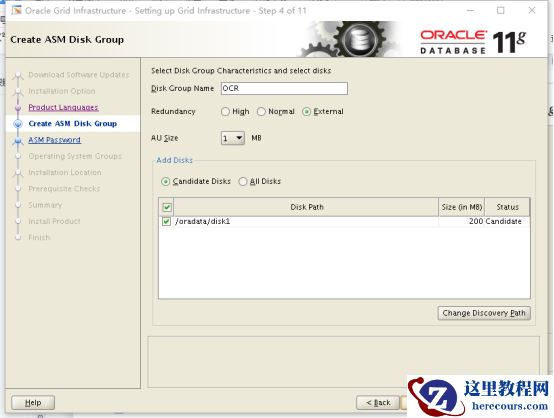Click Prerequisite Checks step
The width and height of the screenshot is (554, 418).
(x=64, y=189)
